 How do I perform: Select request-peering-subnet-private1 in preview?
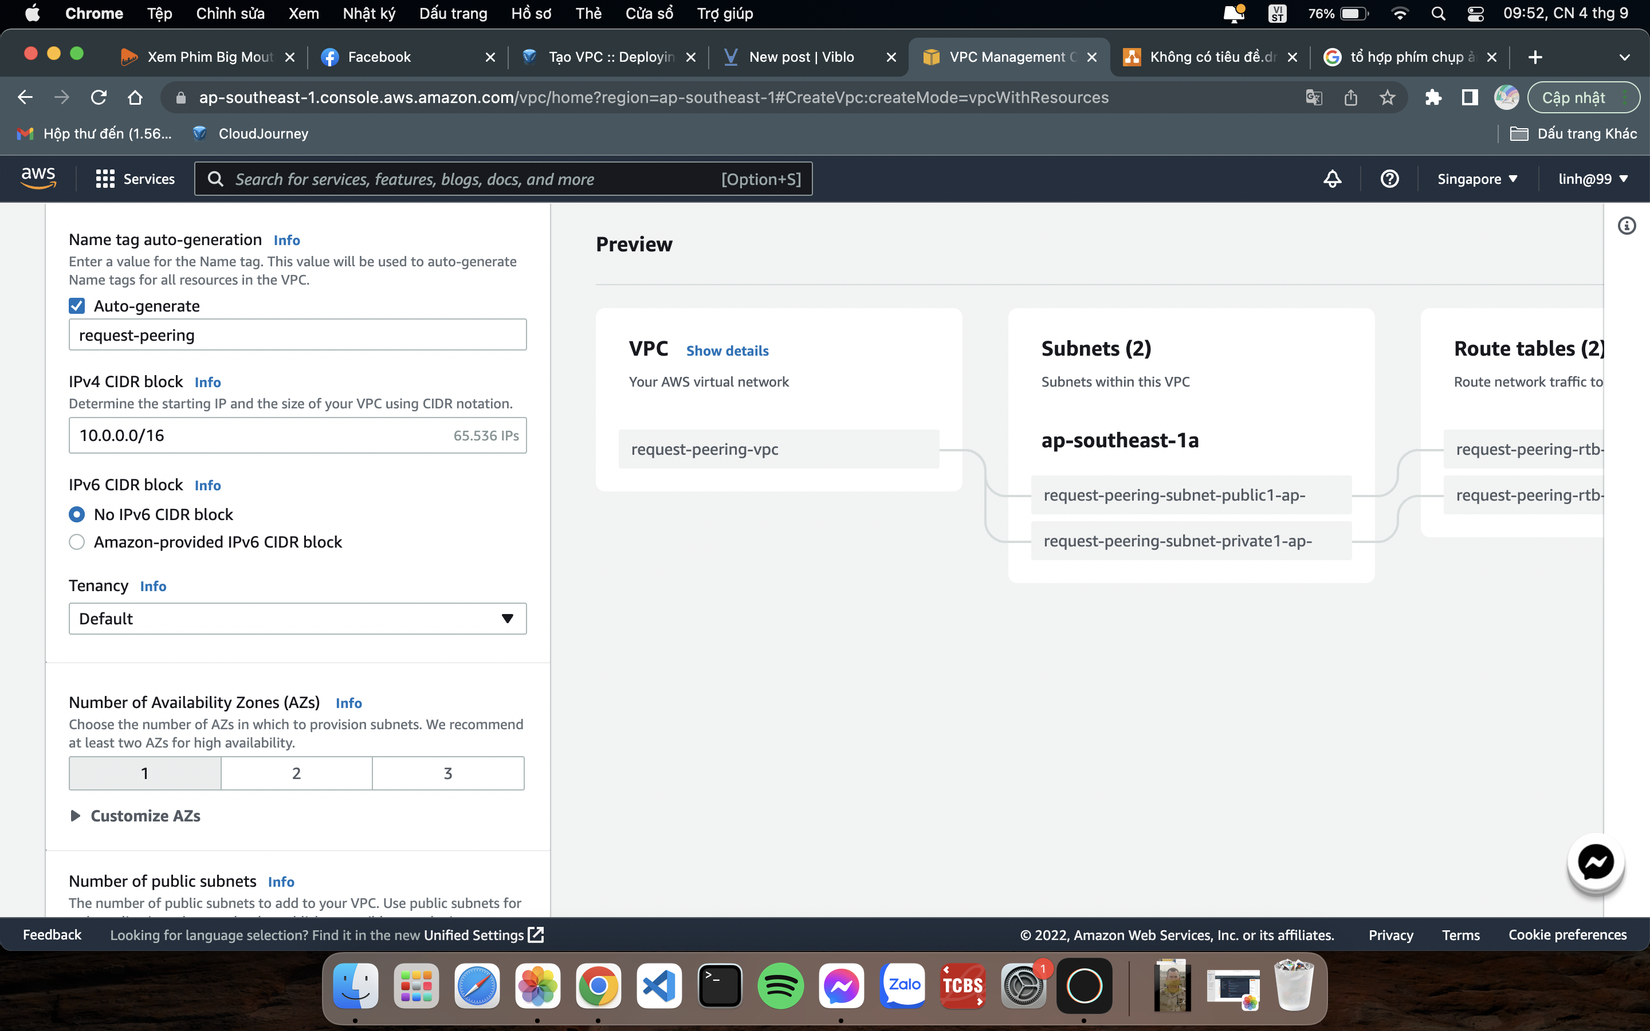click(x=1191, y=541)
